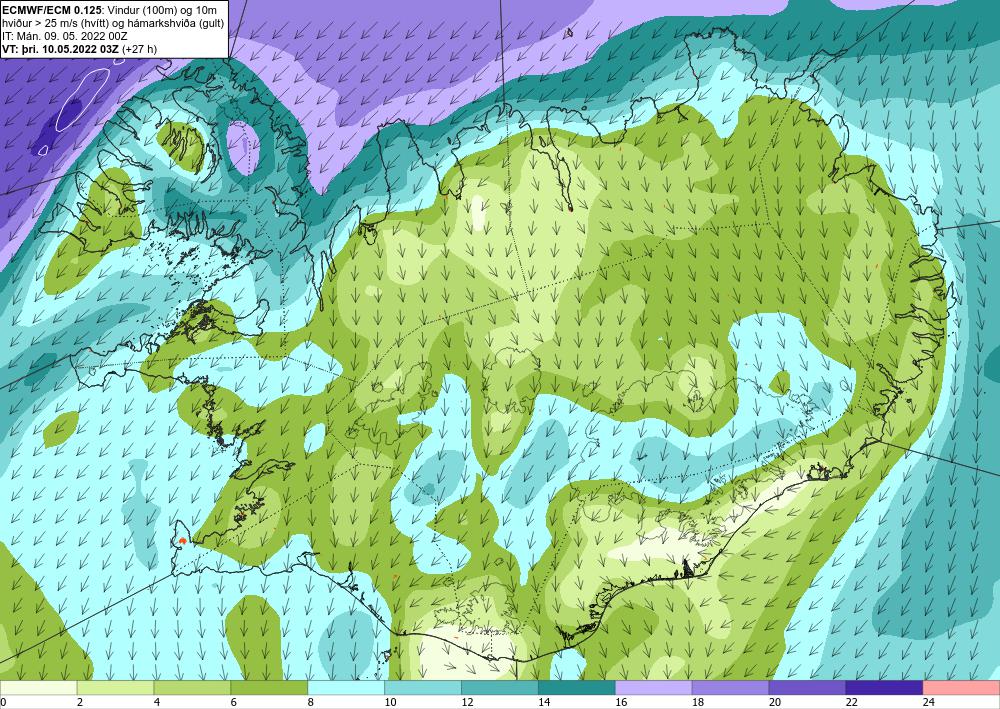This screenshot has height=709, width=1000.
Task: Click the pale yellow 0–2 m/s legend swatch
Action: click(x=38, y=688)
